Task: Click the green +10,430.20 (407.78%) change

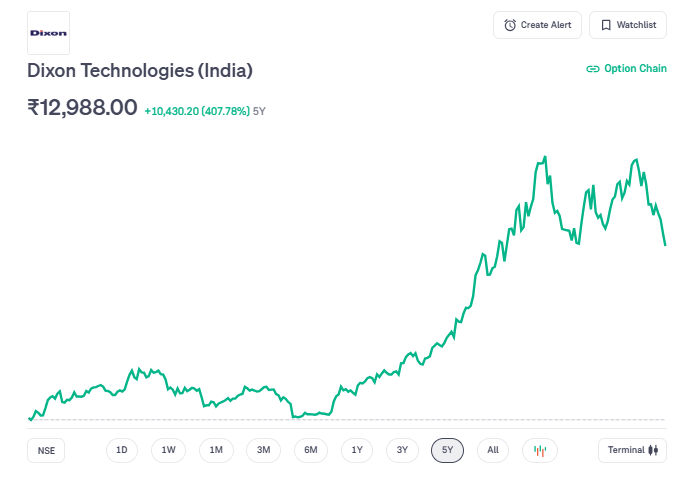Action: click(196, 111)
